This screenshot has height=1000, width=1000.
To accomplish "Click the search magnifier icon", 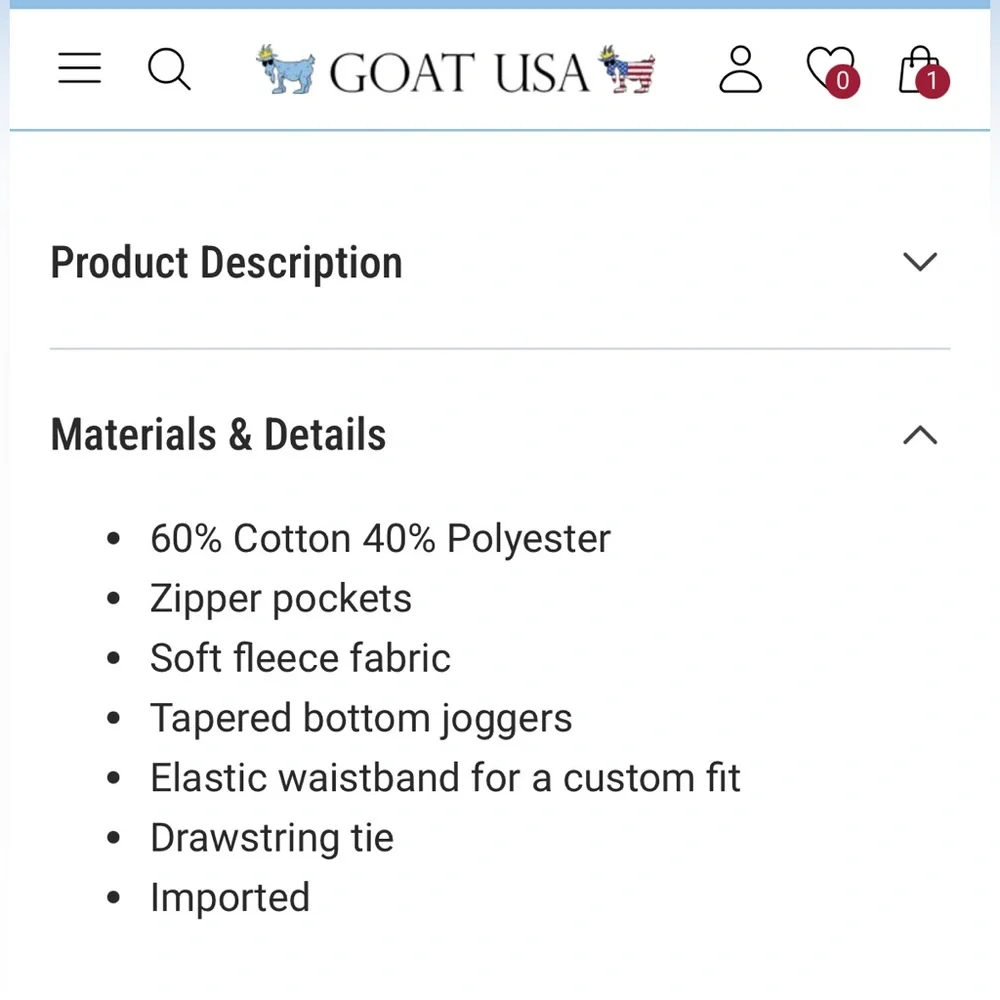I will click(169, 70).
